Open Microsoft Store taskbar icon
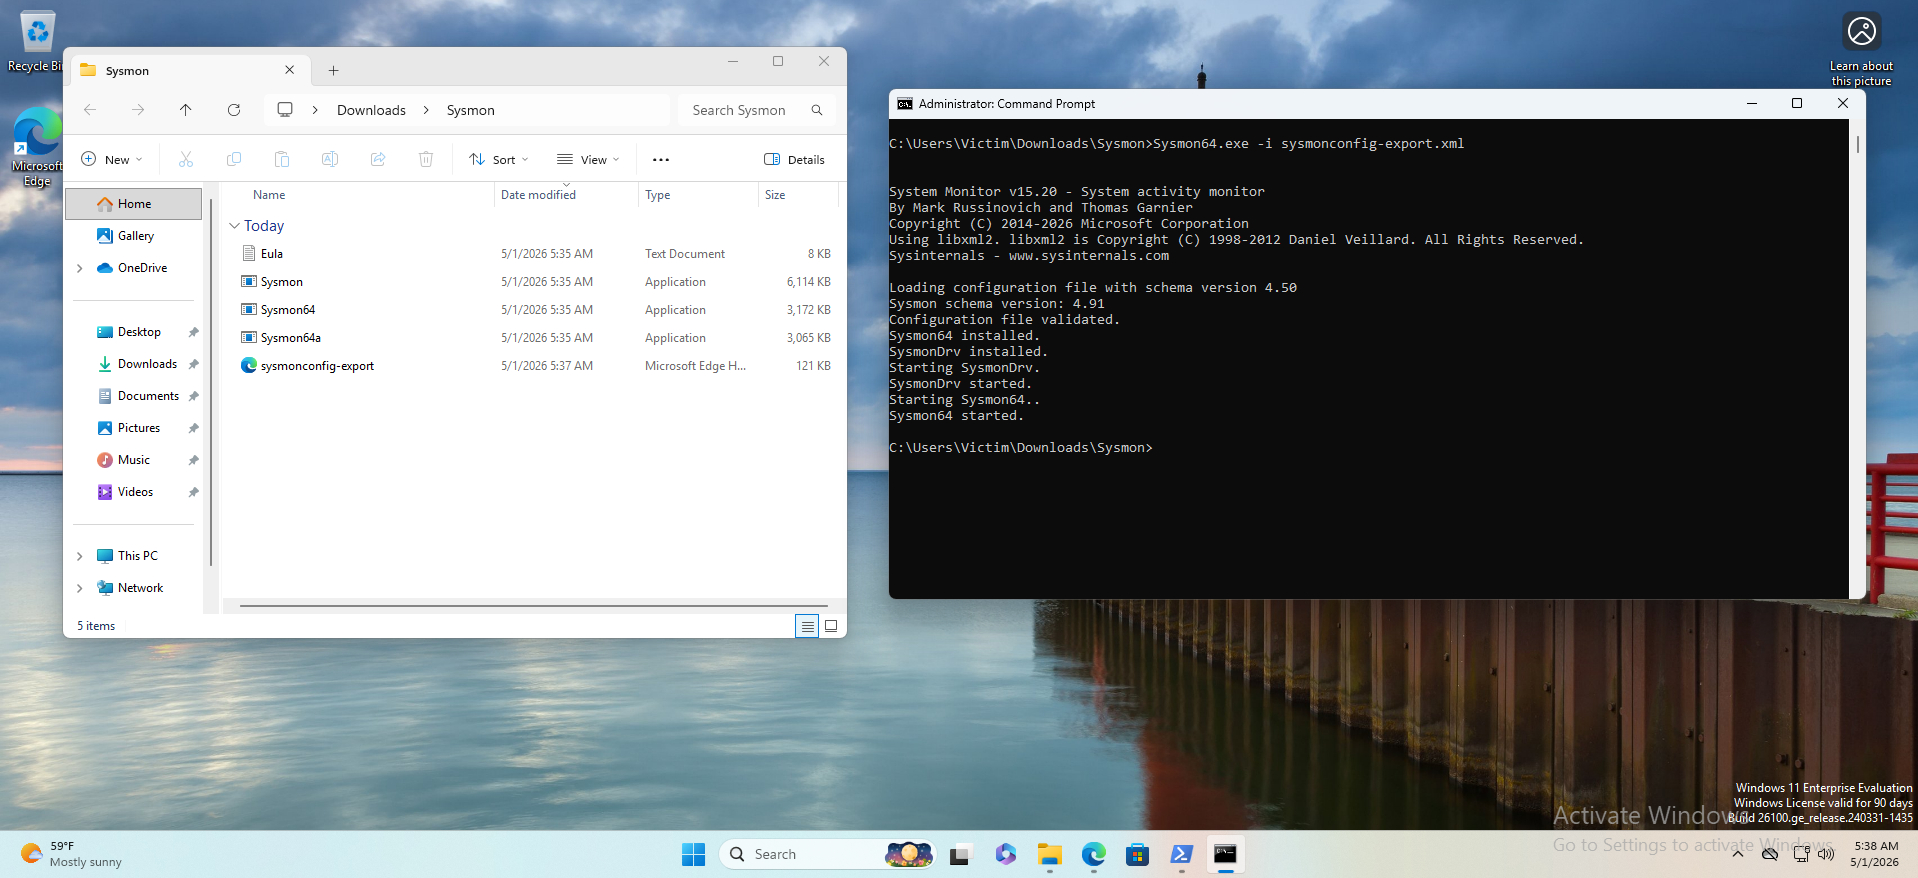 (x=1137, y=854)
